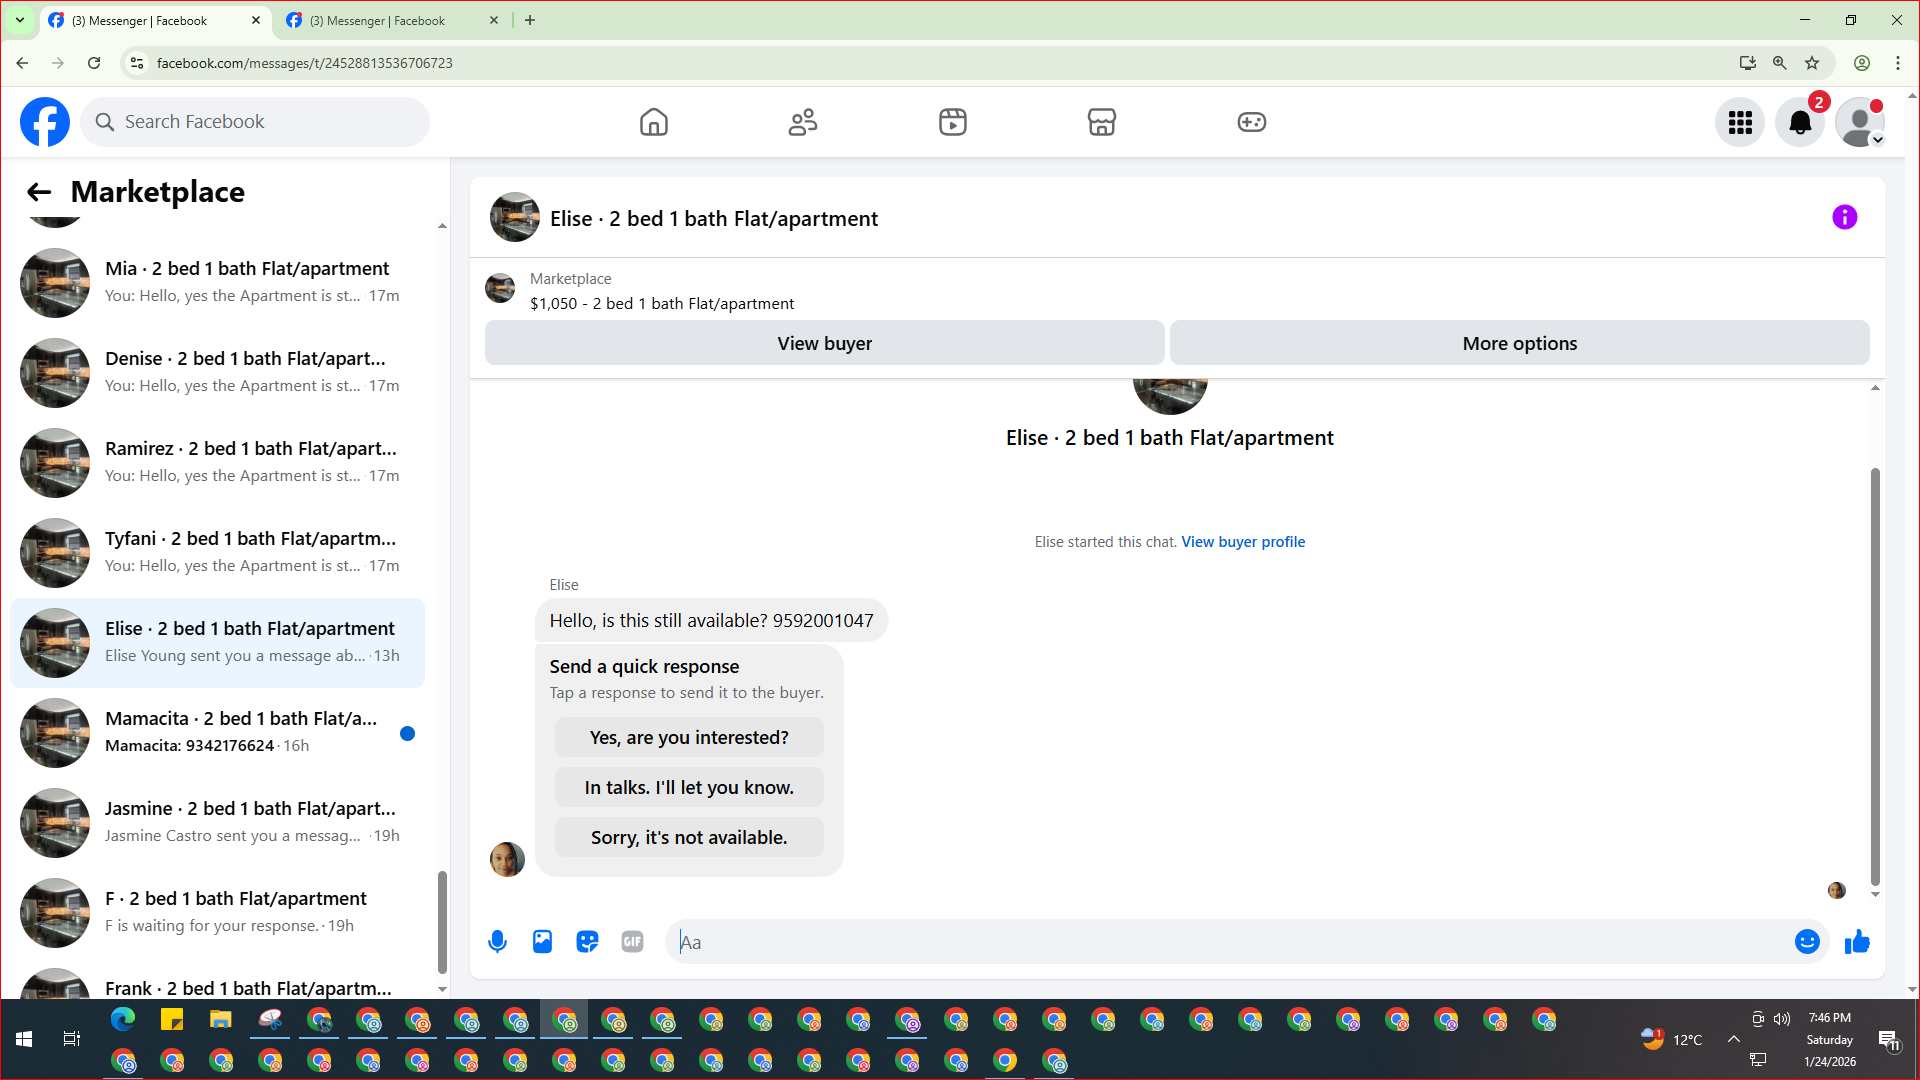The height and width of the screenshot is (1080, 1920).
Task: Click the View buyer button
Action: [824, 343]
